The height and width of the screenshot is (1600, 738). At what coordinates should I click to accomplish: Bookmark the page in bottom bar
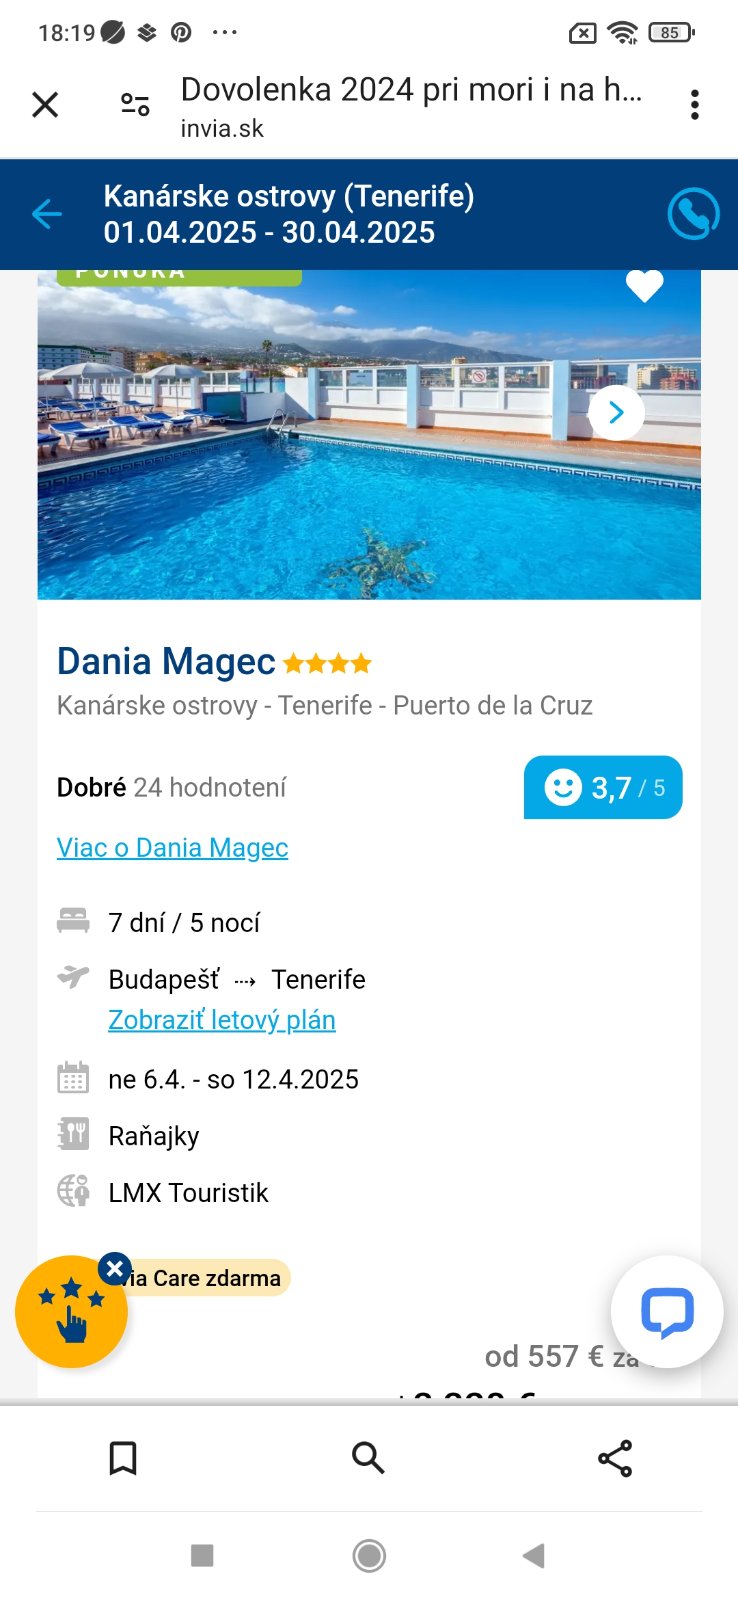tap(123, 1458)
